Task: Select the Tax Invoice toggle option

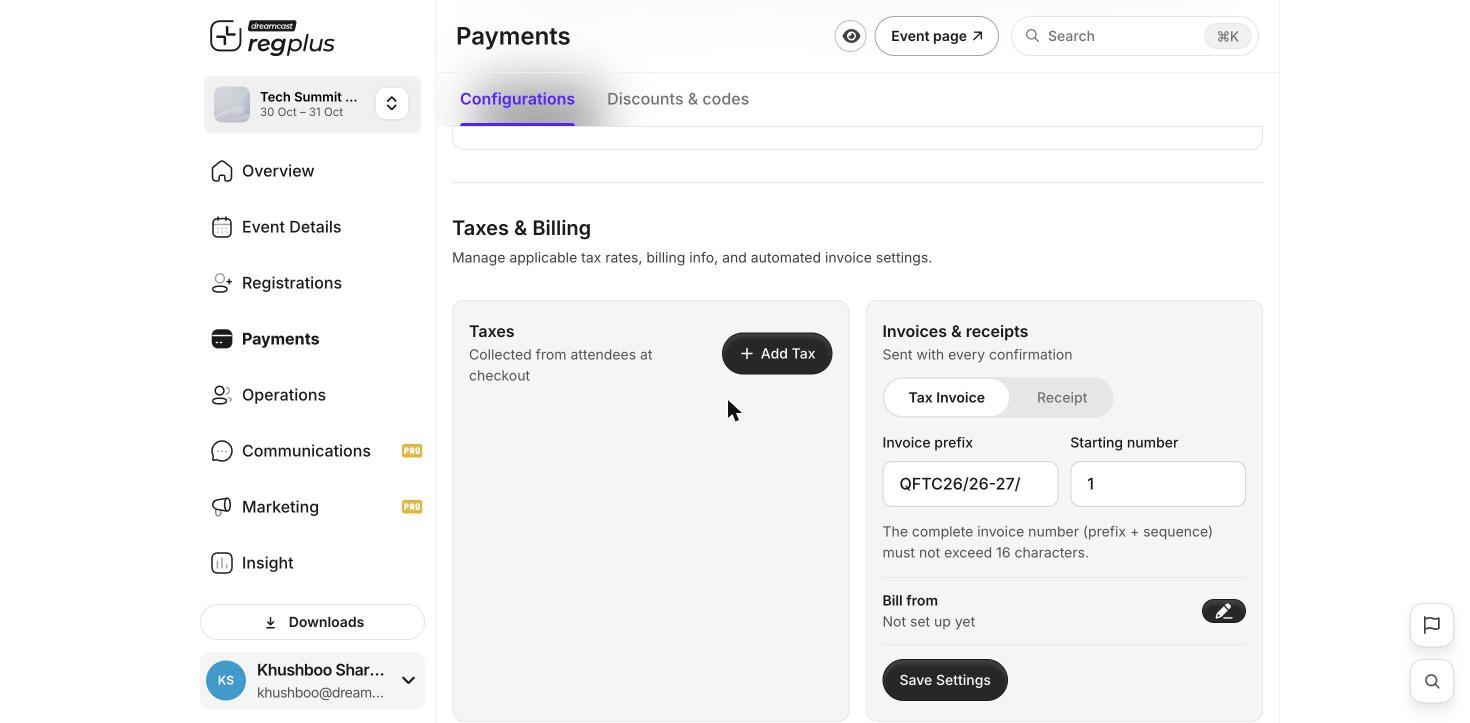Action: [947, 398]
